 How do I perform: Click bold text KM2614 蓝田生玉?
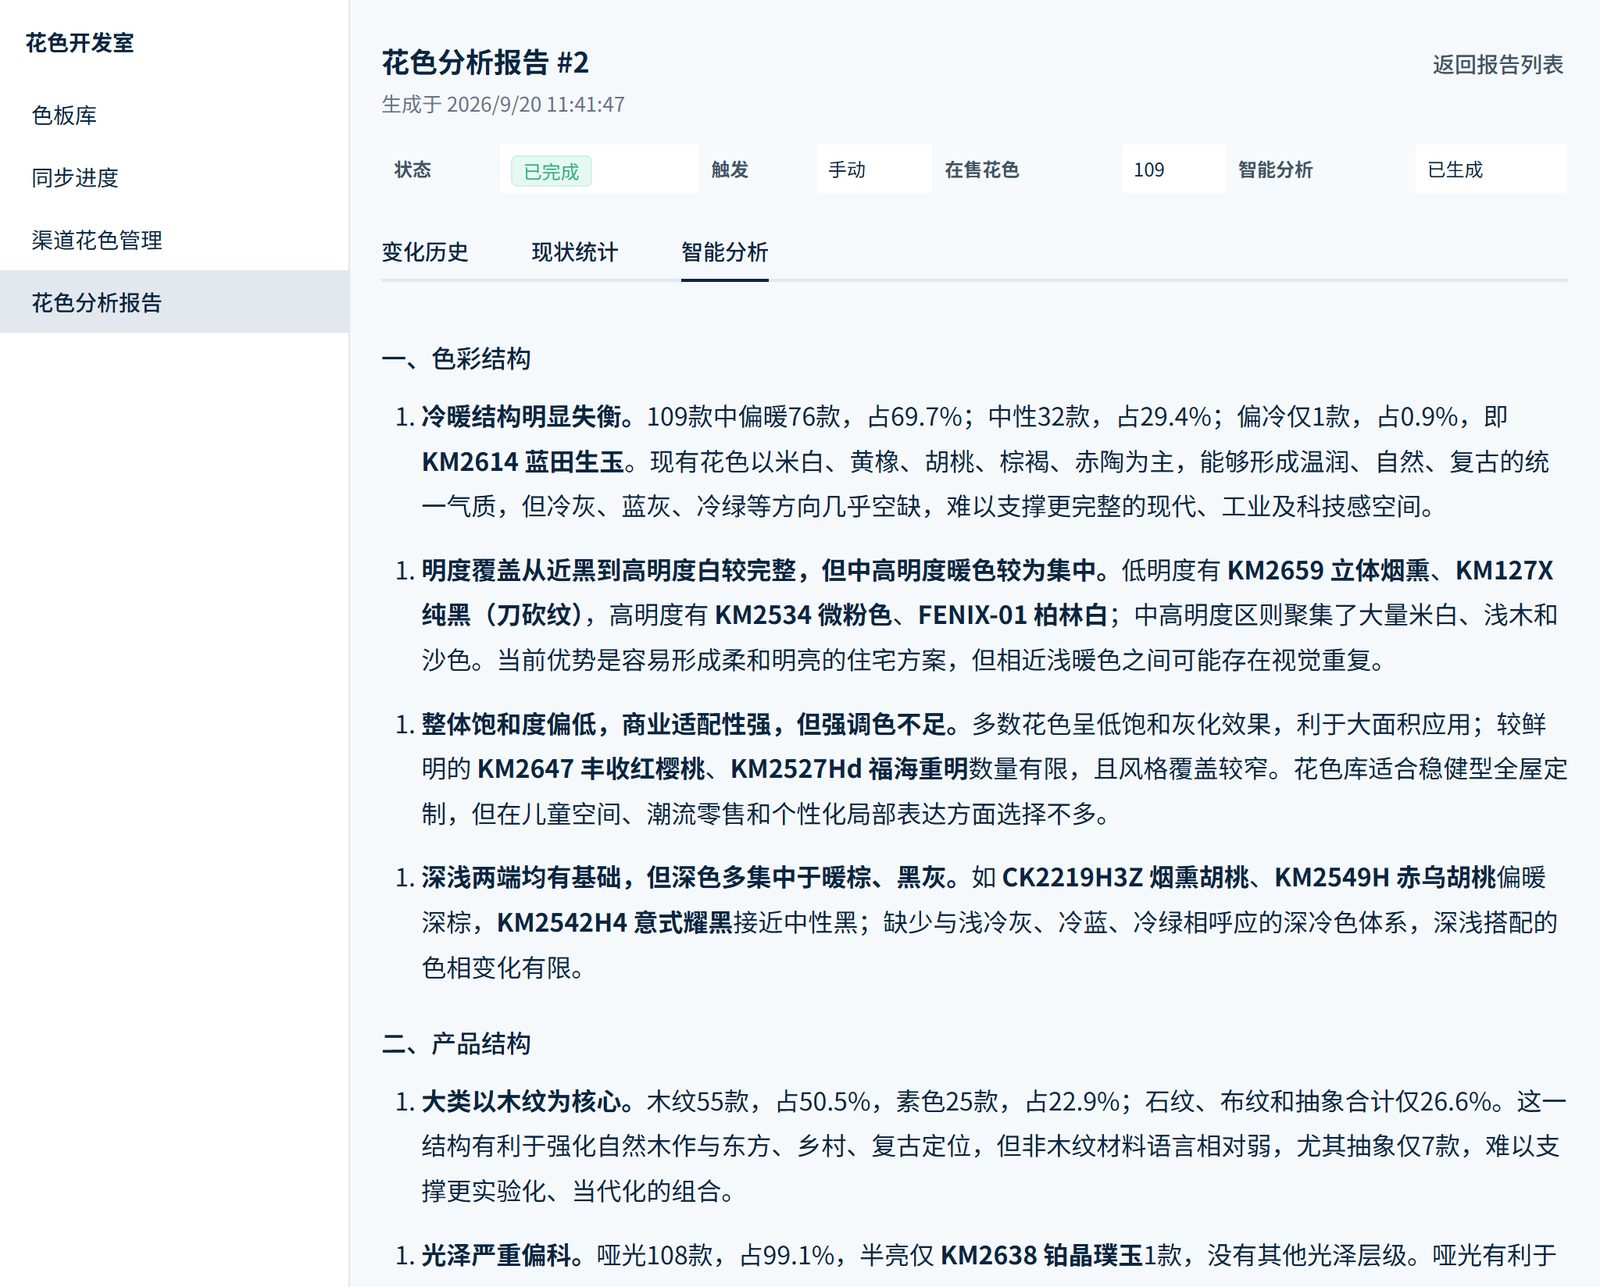pos(523,461)
